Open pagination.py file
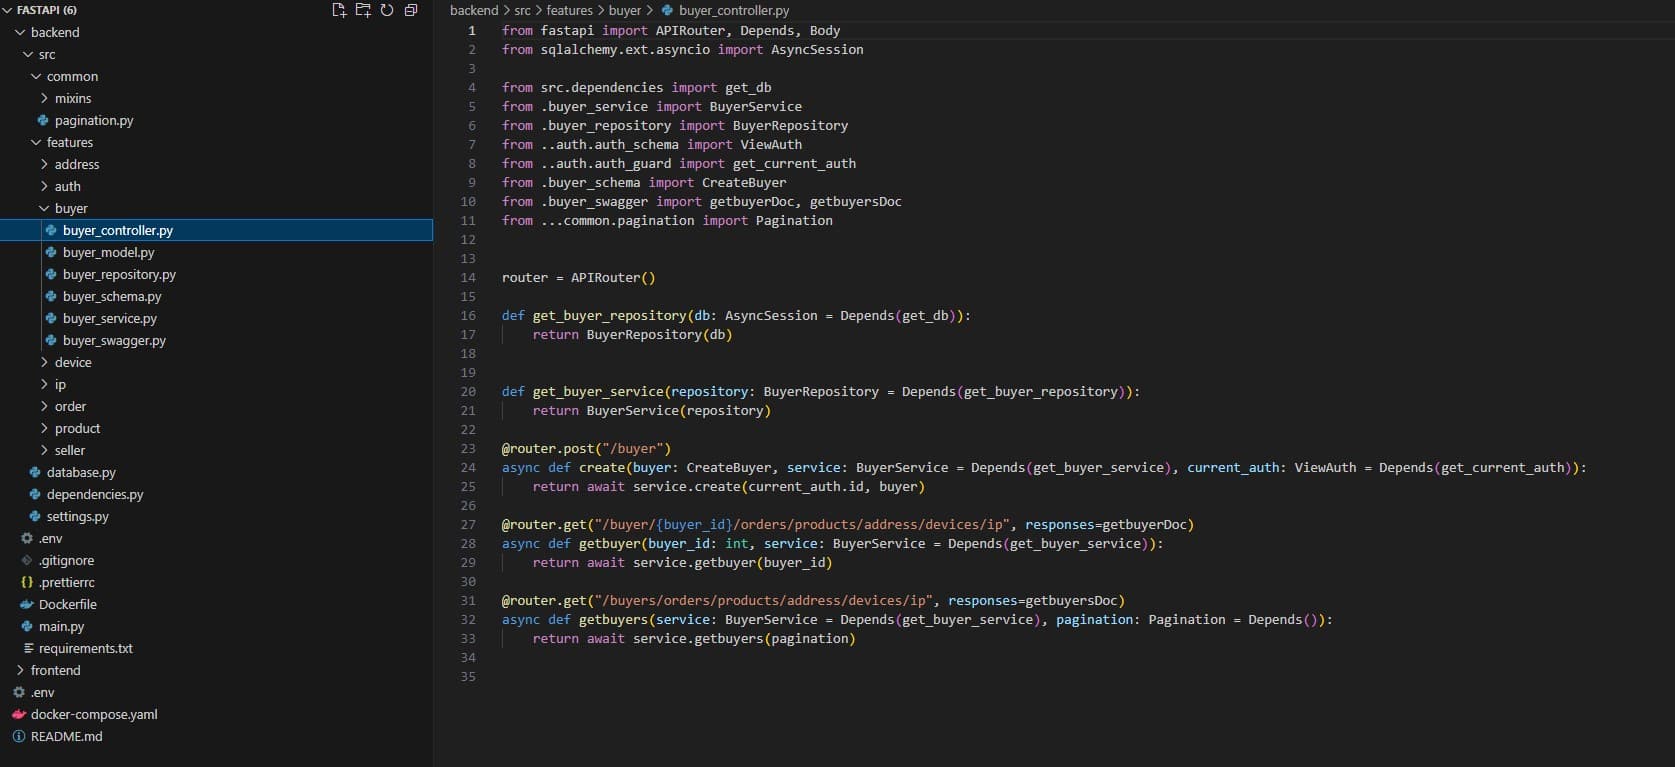 click(x=94, y=120)
